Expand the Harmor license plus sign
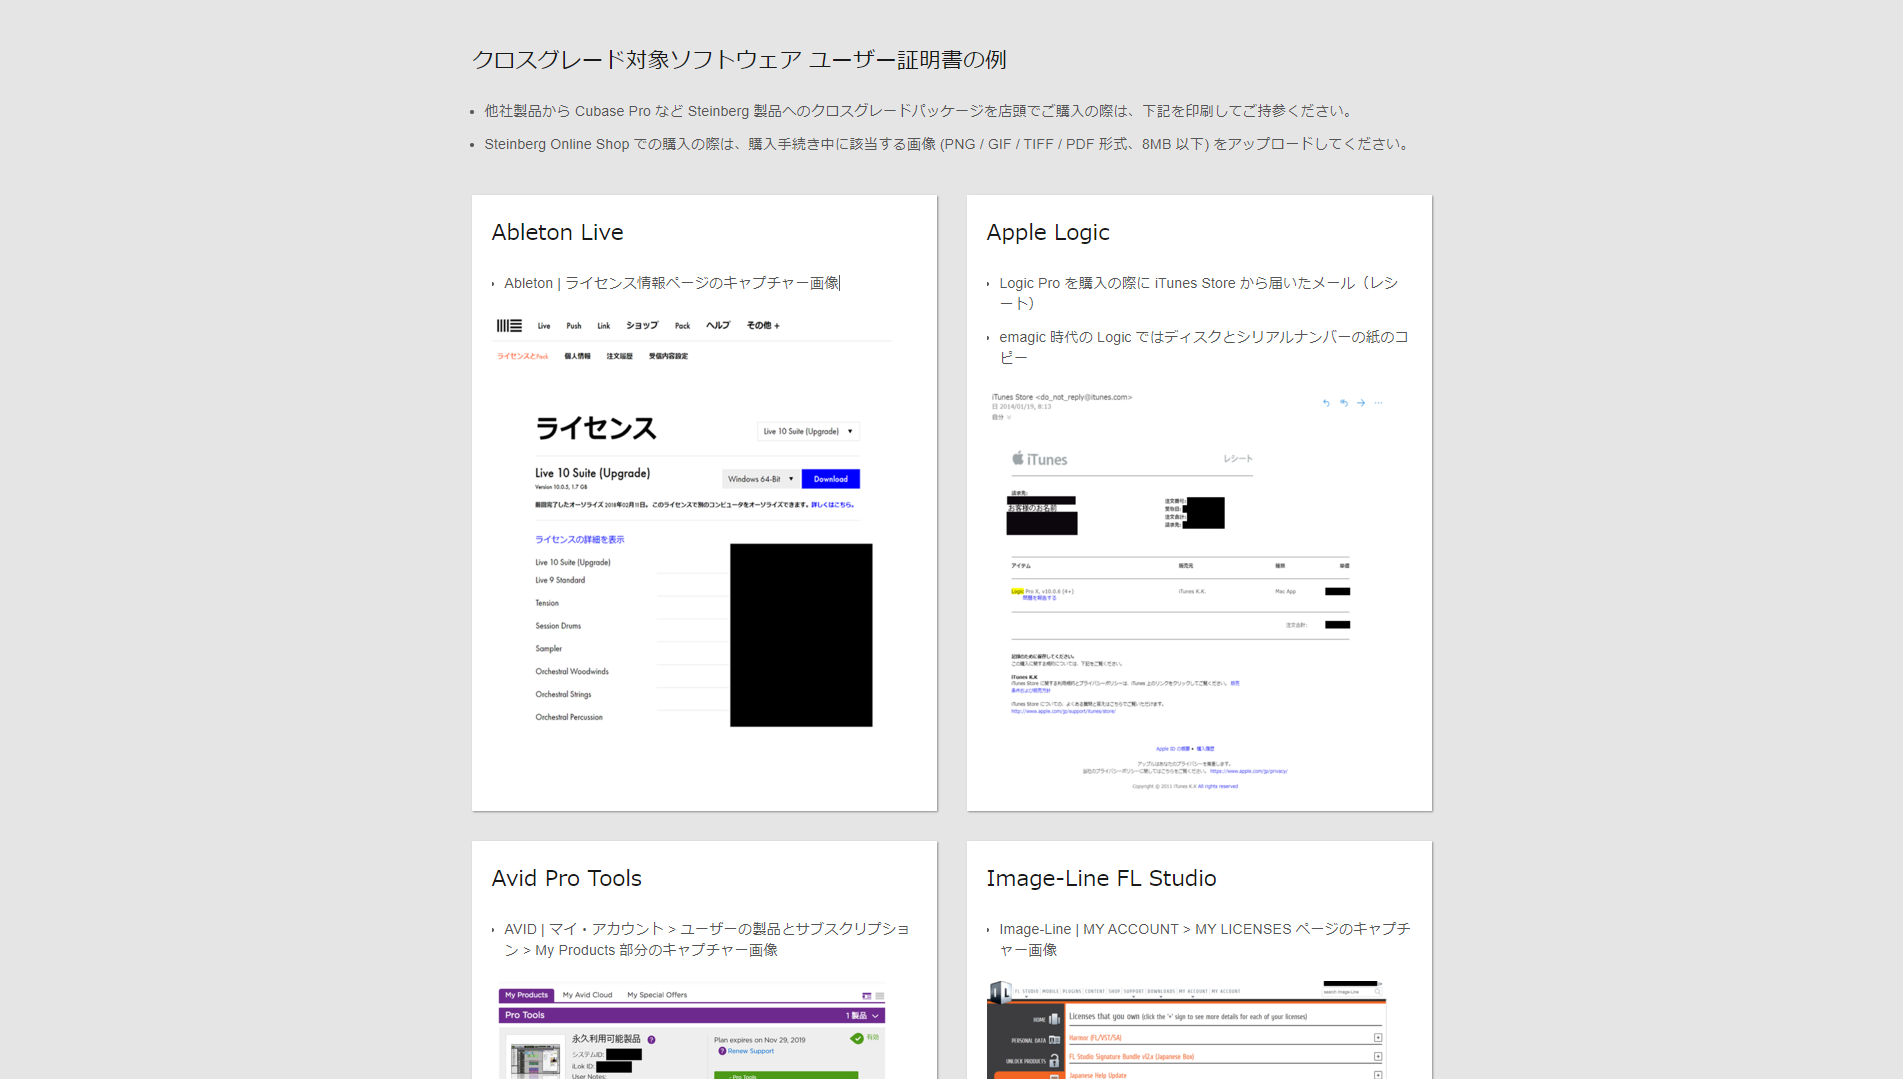This screenshot has height=1079, width=1903. pos(1378,1038)
